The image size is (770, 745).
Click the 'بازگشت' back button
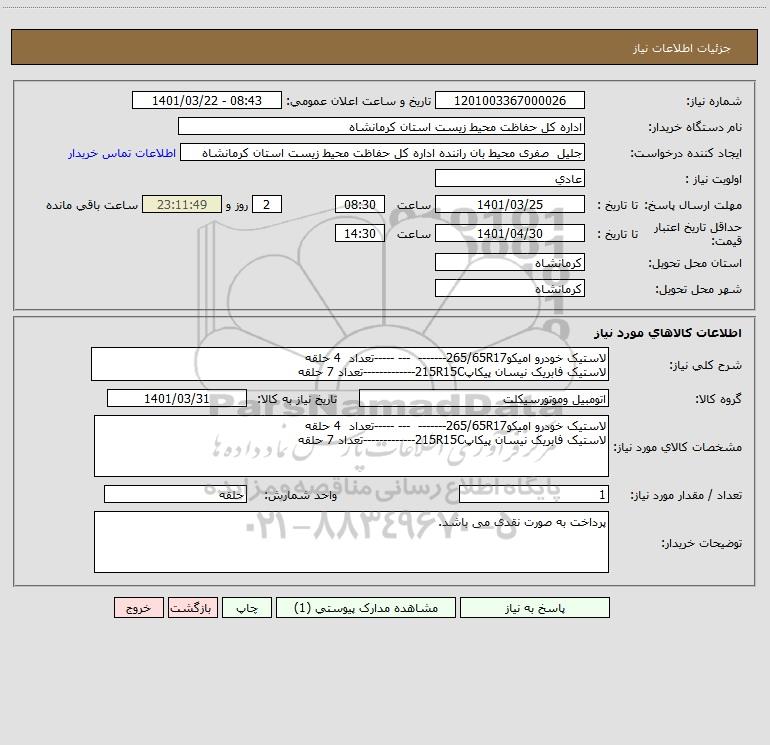[x=192, y=607]
